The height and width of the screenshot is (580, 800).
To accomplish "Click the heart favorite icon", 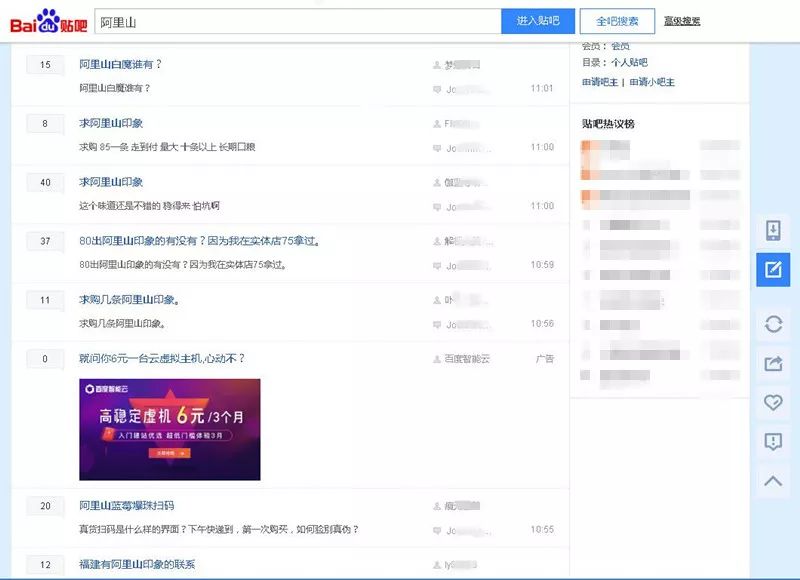I will [x=772, y=402].
